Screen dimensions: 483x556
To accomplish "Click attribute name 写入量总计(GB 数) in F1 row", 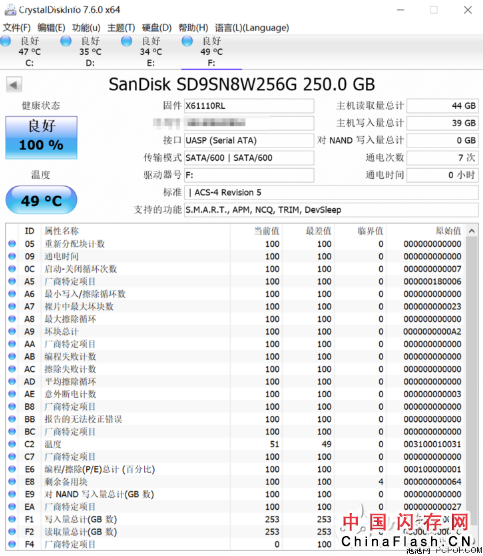I will 80,519.
